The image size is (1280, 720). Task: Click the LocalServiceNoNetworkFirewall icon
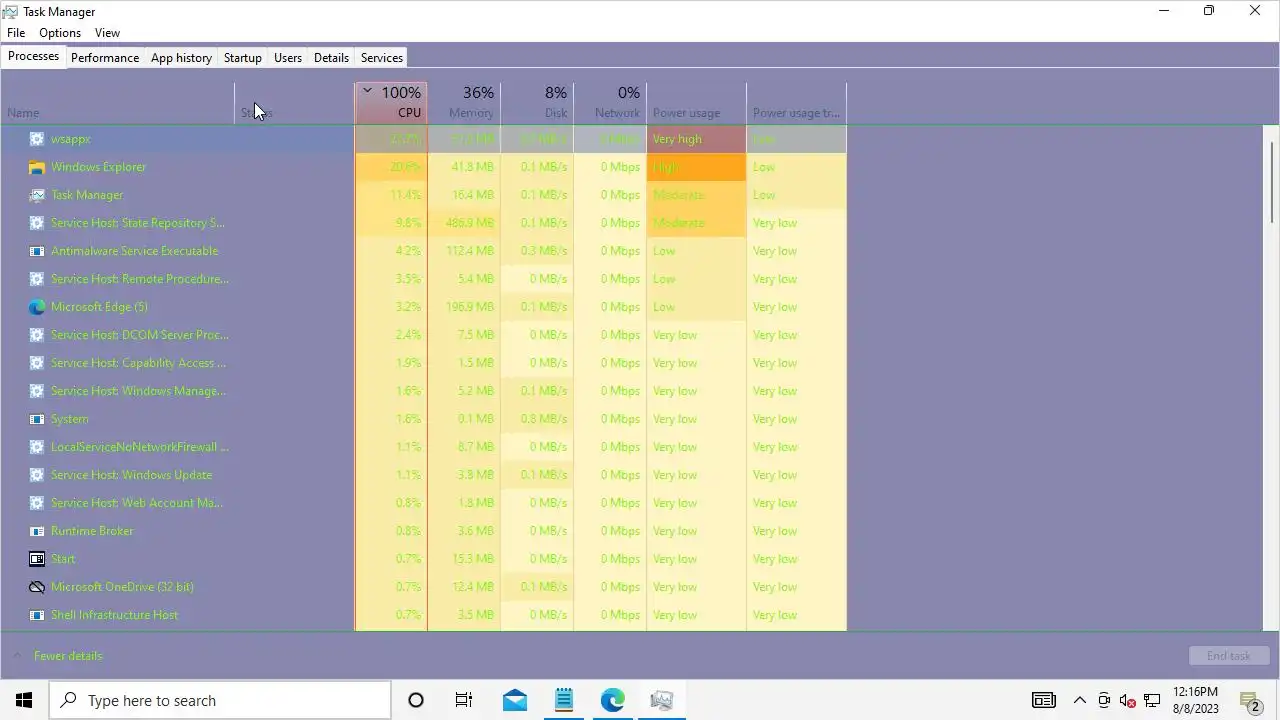(x=37, y=447)
